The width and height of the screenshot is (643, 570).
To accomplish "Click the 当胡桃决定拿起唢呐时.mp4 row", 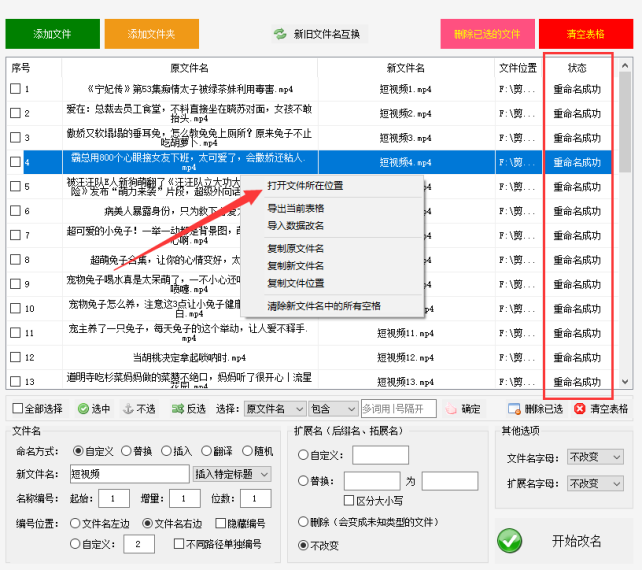I will [x=189, y=357].
